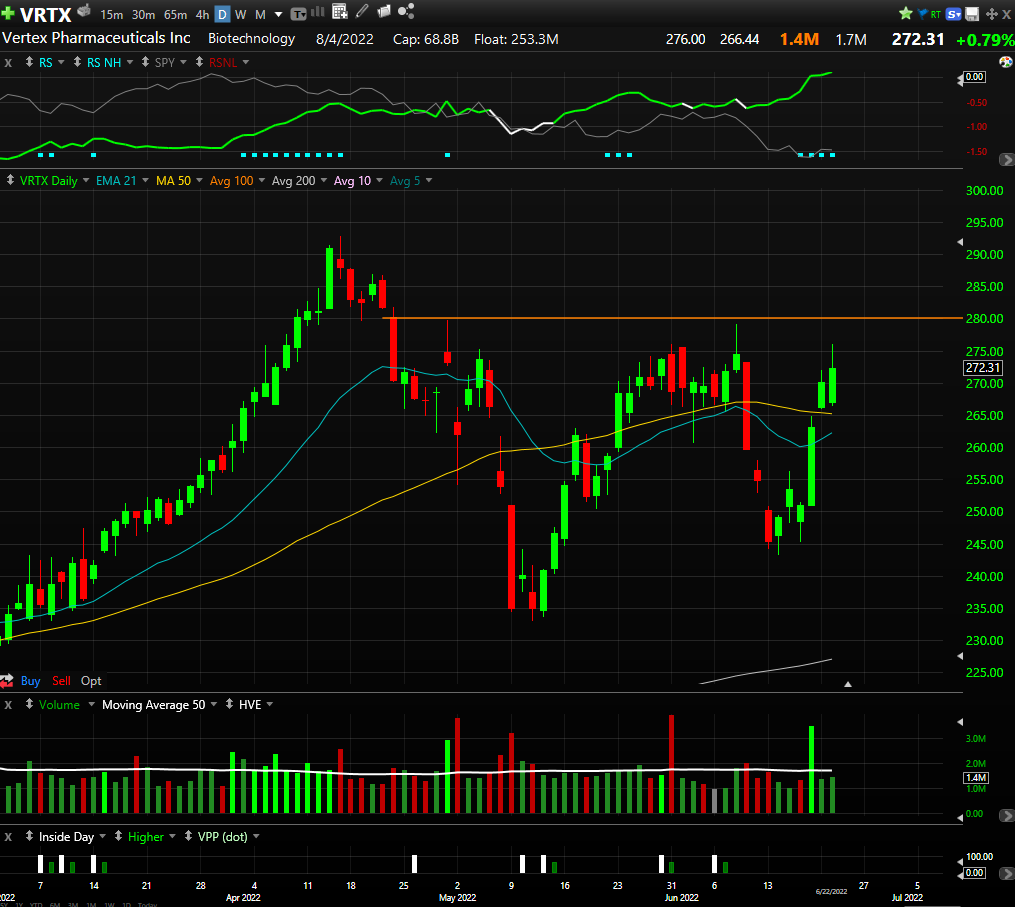Click the up-down arrows before Inside Day
The image size is (1015, 907).
[29, 836]
